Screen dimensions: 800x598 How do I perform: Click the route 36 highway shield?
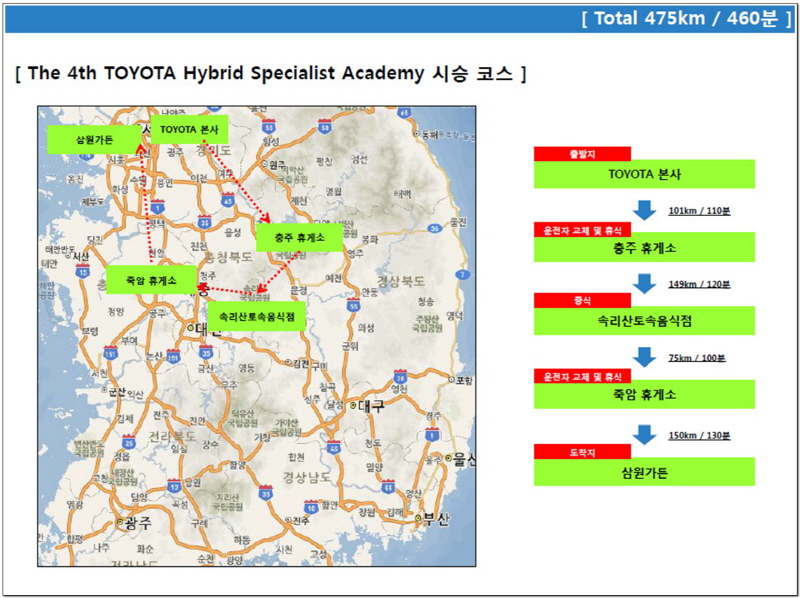pyautogui.click(x=434, y=228)
